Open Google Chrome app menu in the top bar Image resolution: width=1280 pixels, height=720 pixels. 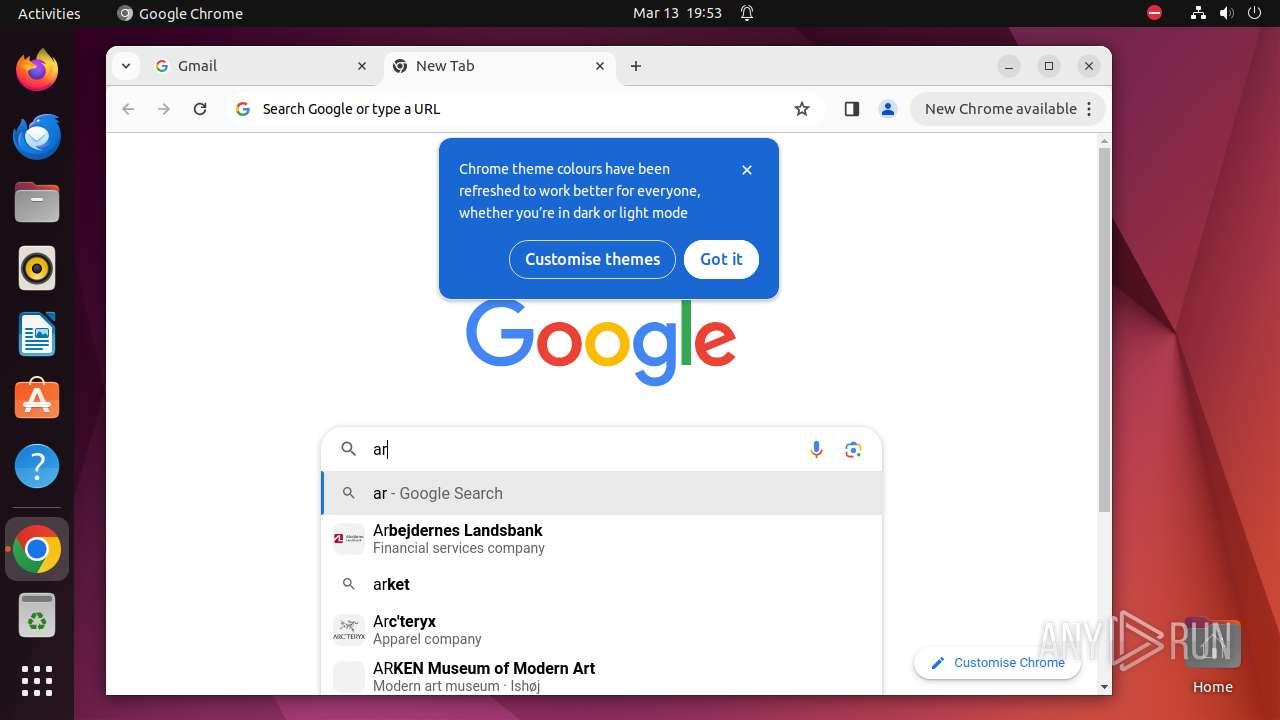tap(180, 13)
